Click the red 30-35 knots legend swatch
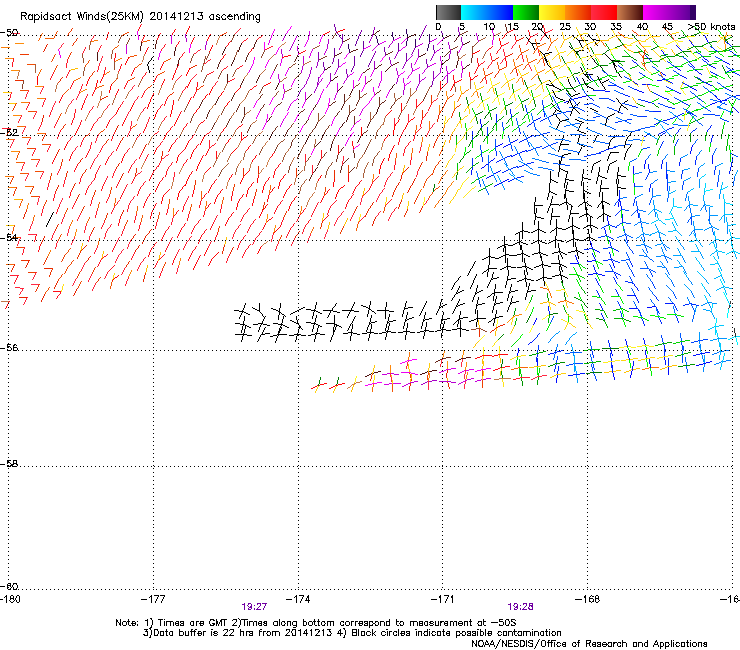Screen dimensions: 740x650 pyautogui.click(x=604, y=12)
